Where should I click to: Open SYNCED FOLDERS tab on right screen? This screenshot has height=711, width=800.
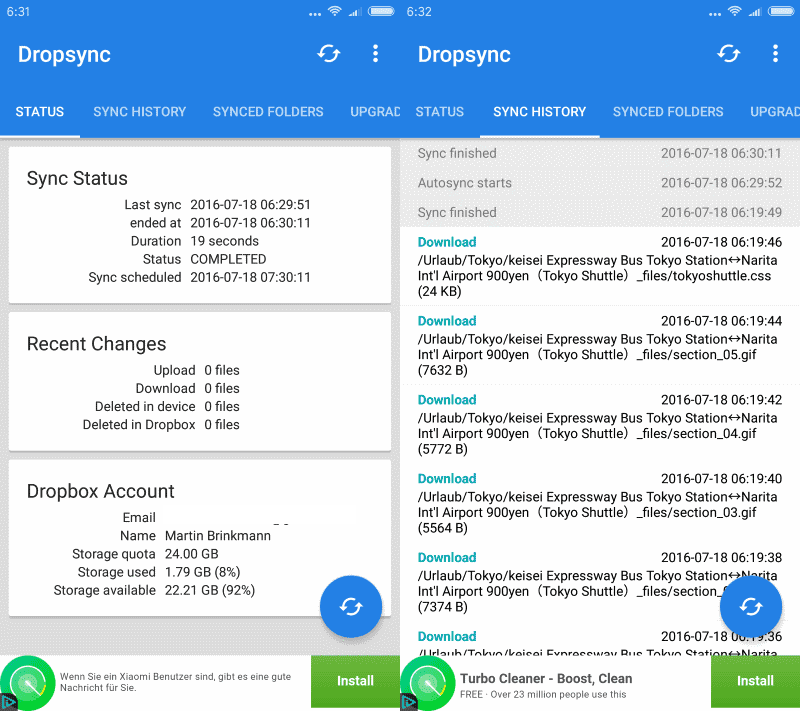point(668,112)
